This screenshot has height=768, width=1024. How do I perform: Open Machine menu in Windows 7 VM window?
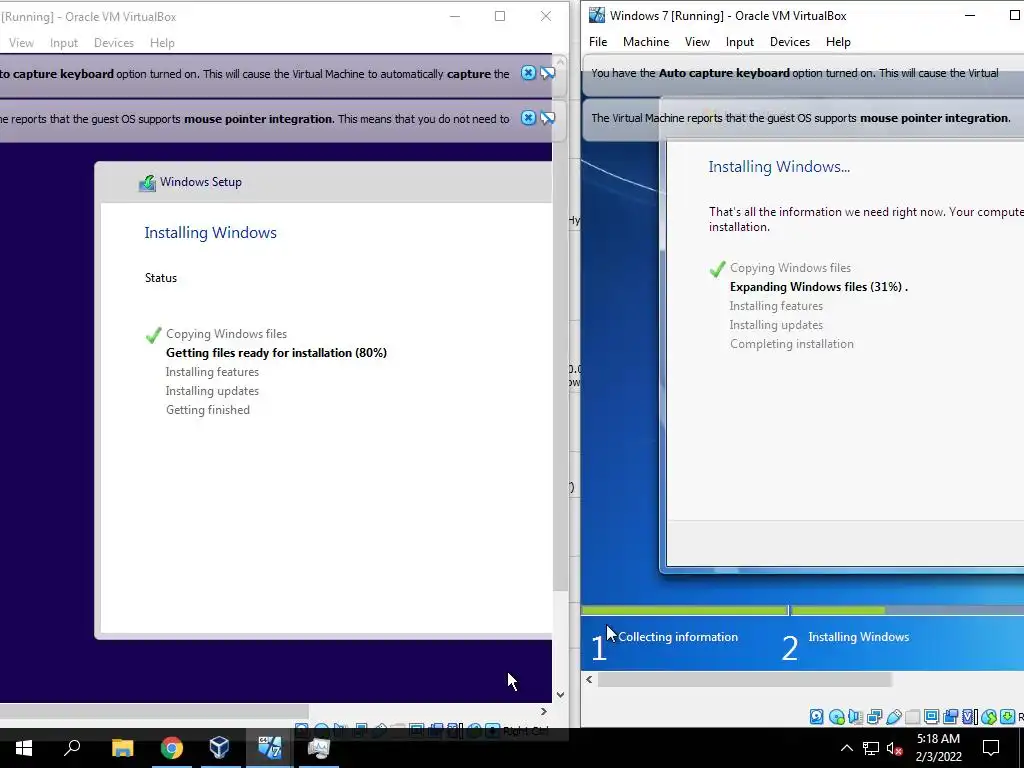coord(646,42)
